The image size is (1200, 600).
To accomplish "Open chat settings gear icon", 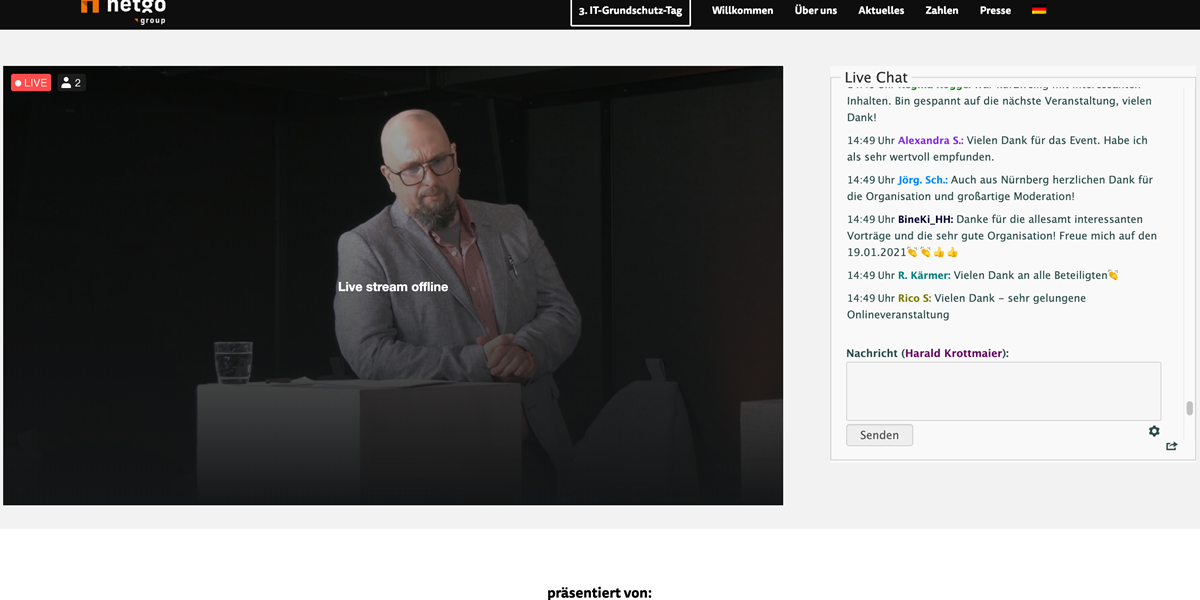I will [x=1154, y=431].
